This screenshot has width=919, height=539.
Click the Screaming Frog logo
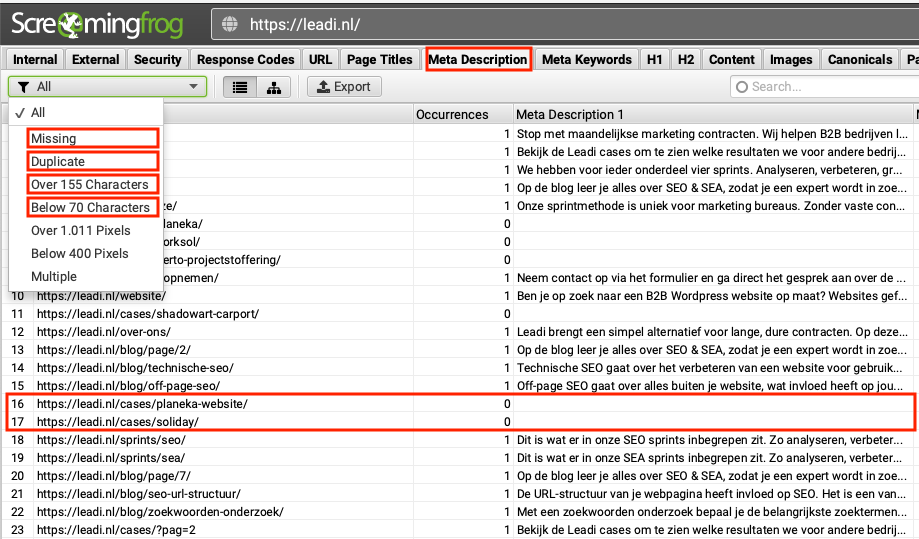97,25
